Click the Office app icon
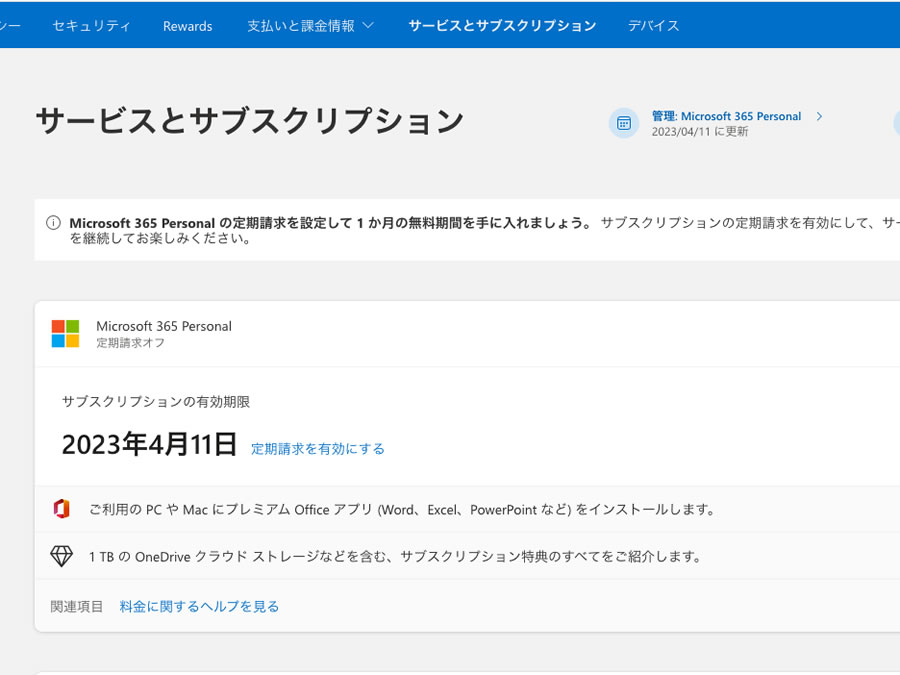 click(x=61, y=509)
